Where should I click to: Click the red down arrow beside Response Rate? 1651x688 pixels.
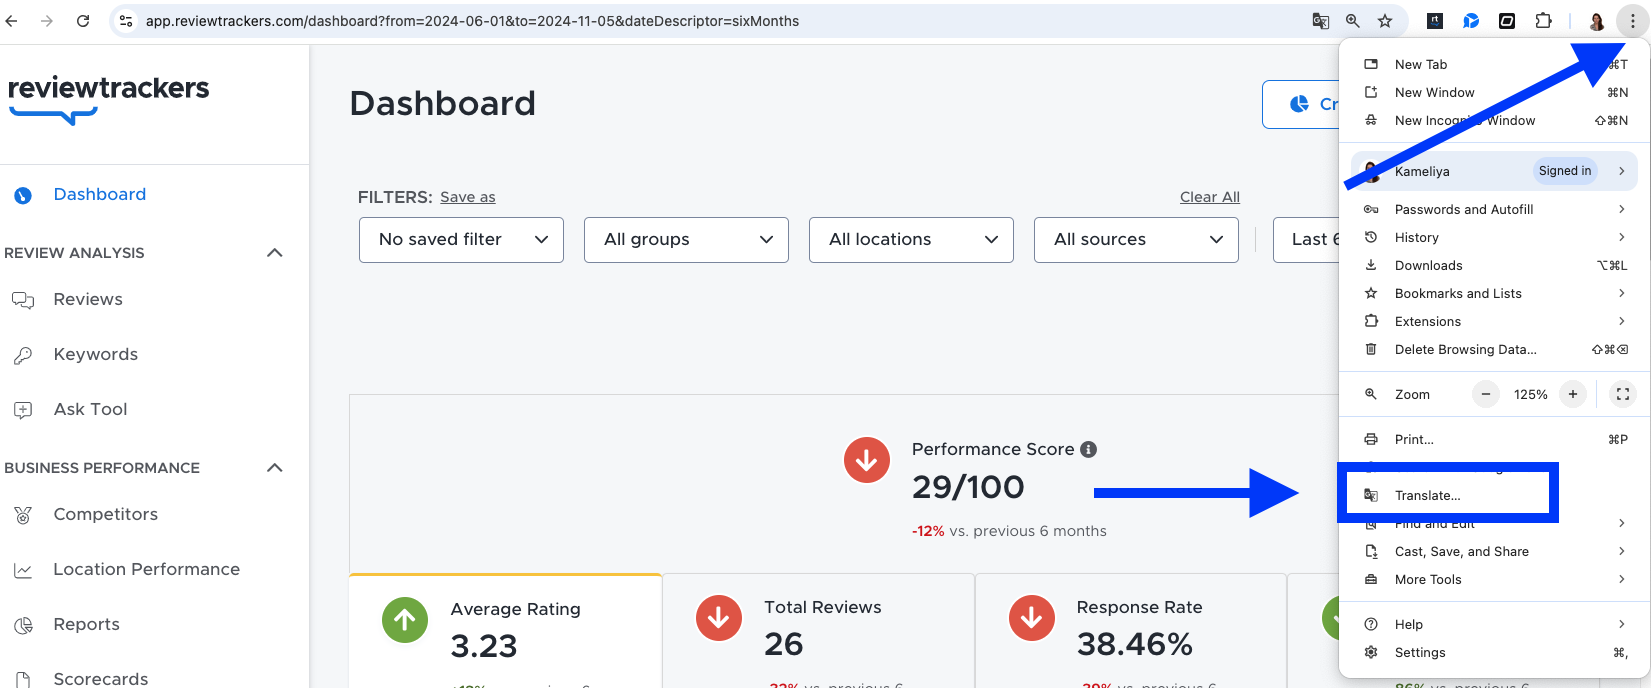point(1032,618)
